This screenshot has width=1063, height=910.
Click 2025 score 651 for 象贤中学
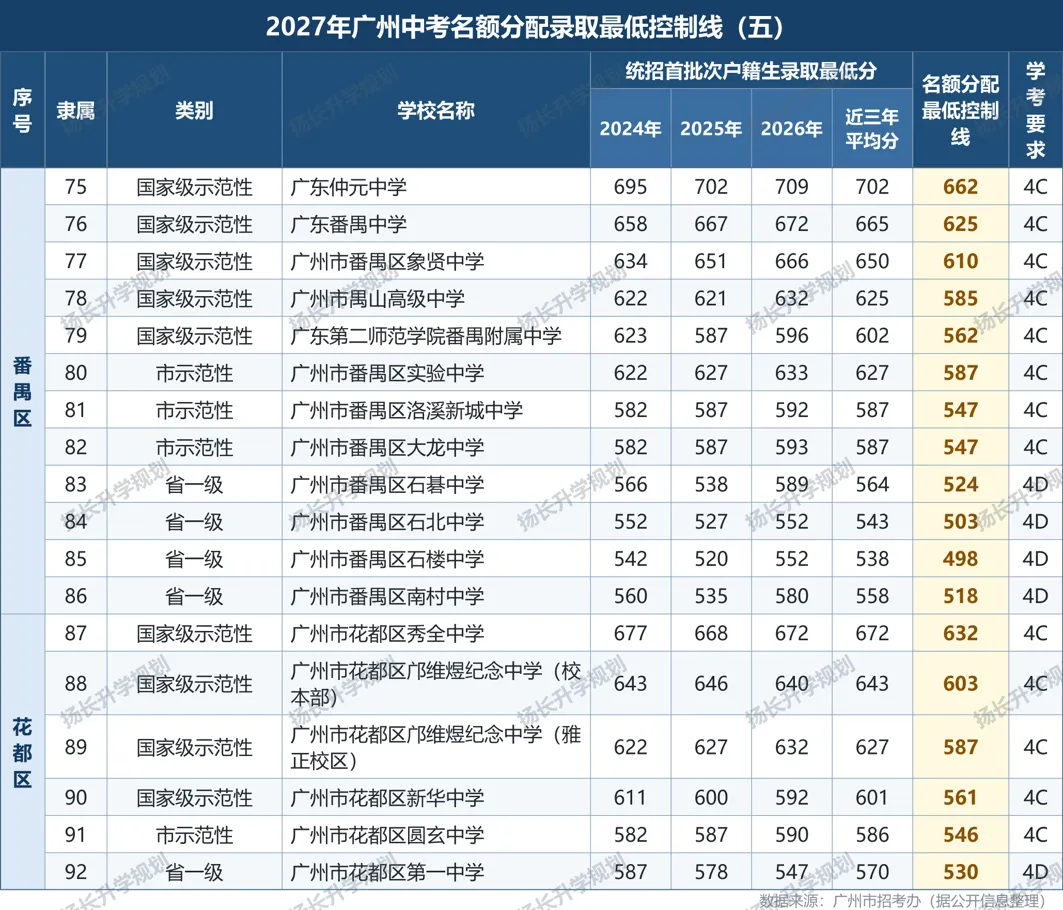coord(711,262)
